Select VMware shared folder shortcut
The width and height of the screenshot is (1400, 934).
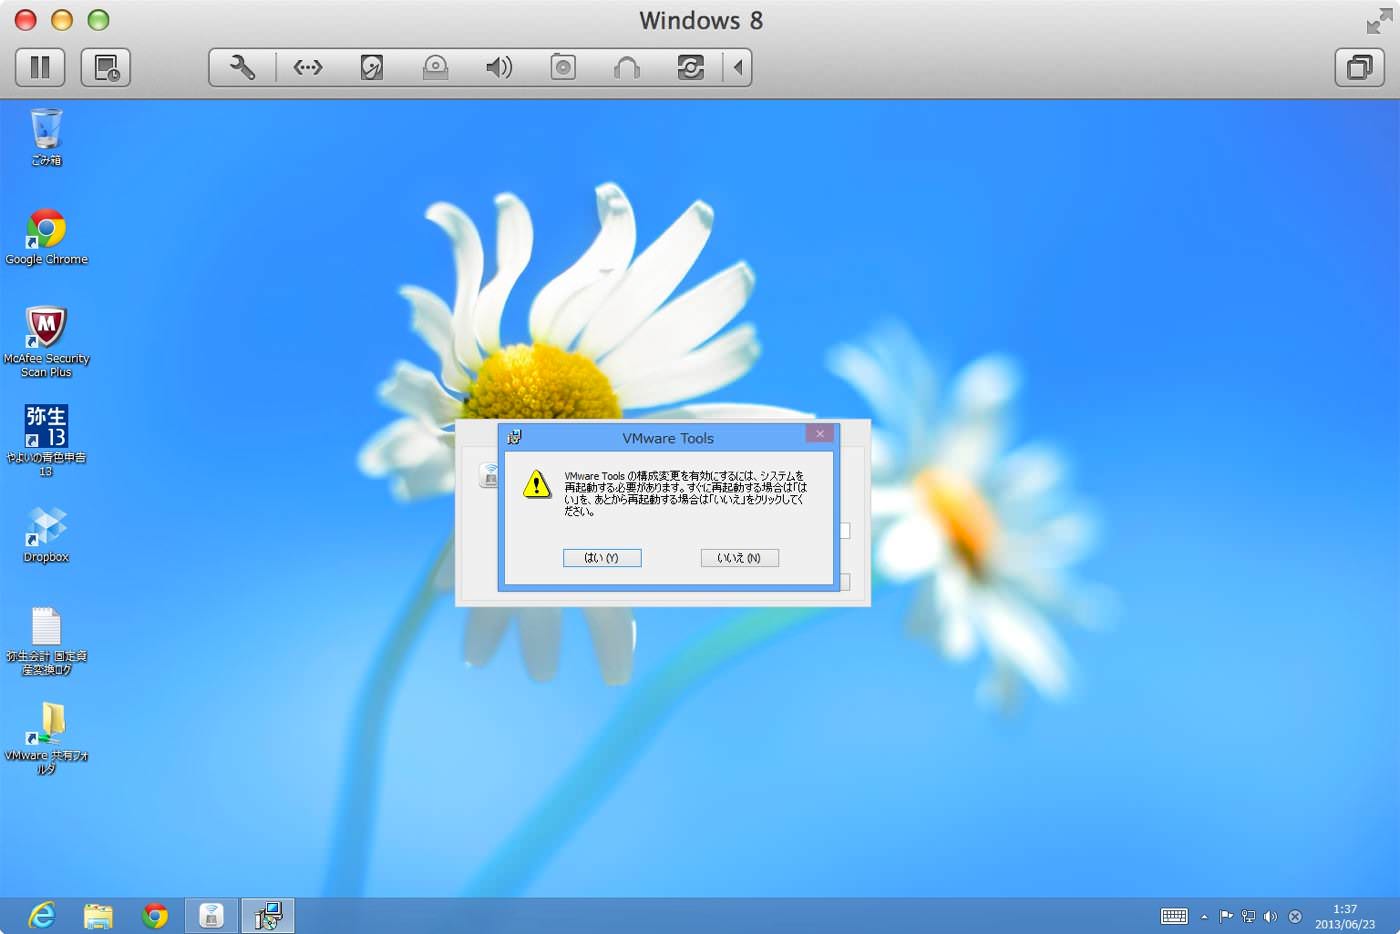coord(46,738)
